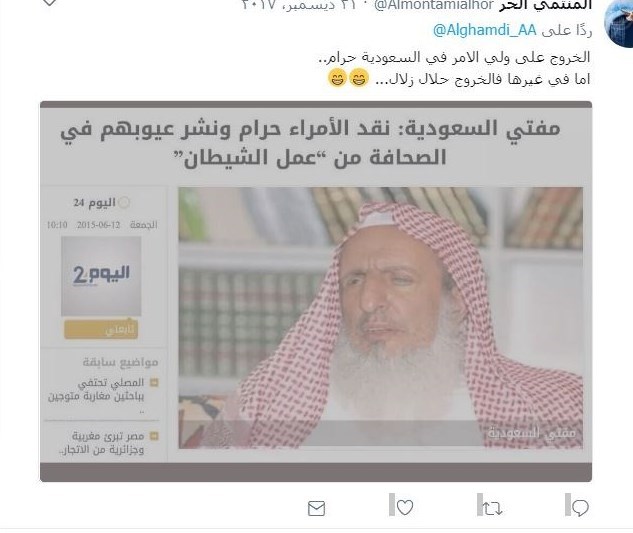Viewport: 633px width, 533px height.
Task: Click the yellow follow button under logo
Action: (x=101, y=329)
